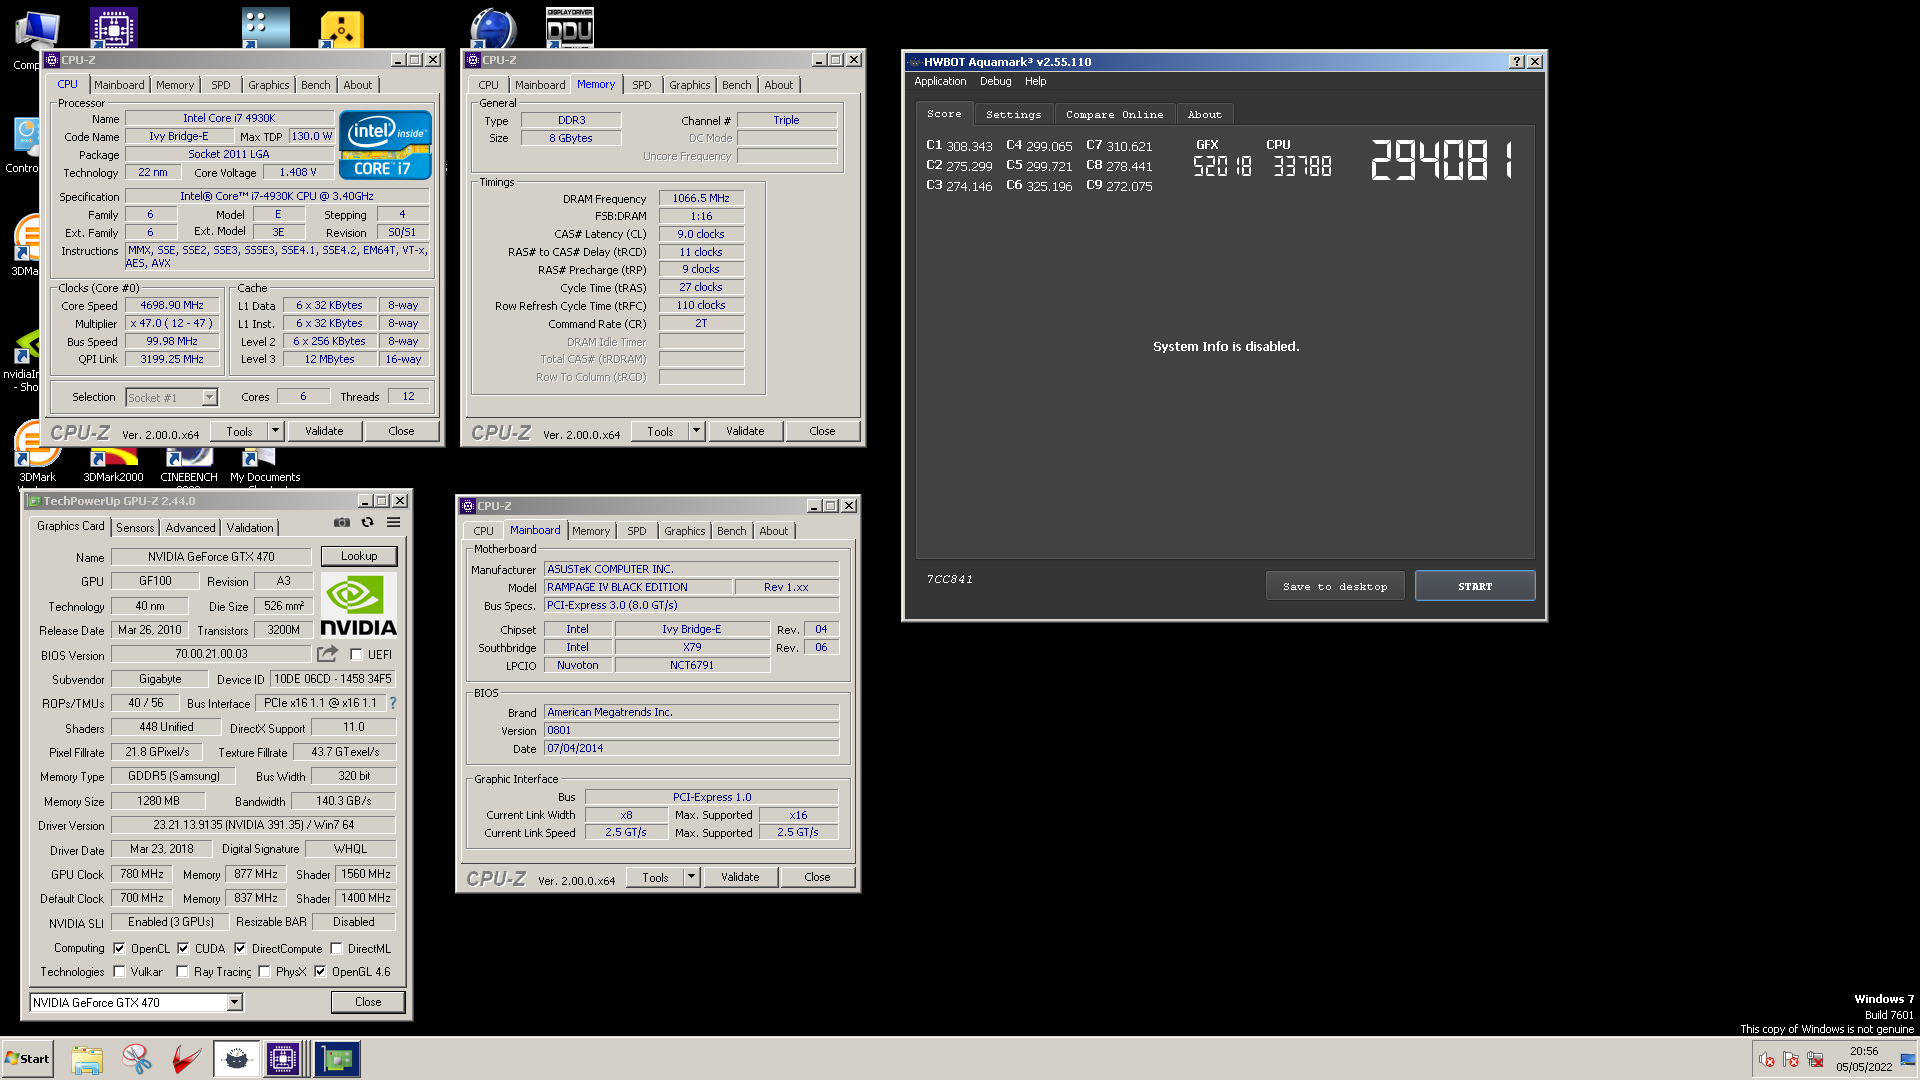This screenshot has height=1080, width=1920.
Task: Open Action Center flag tray icon
Action: (1791, 1060)
